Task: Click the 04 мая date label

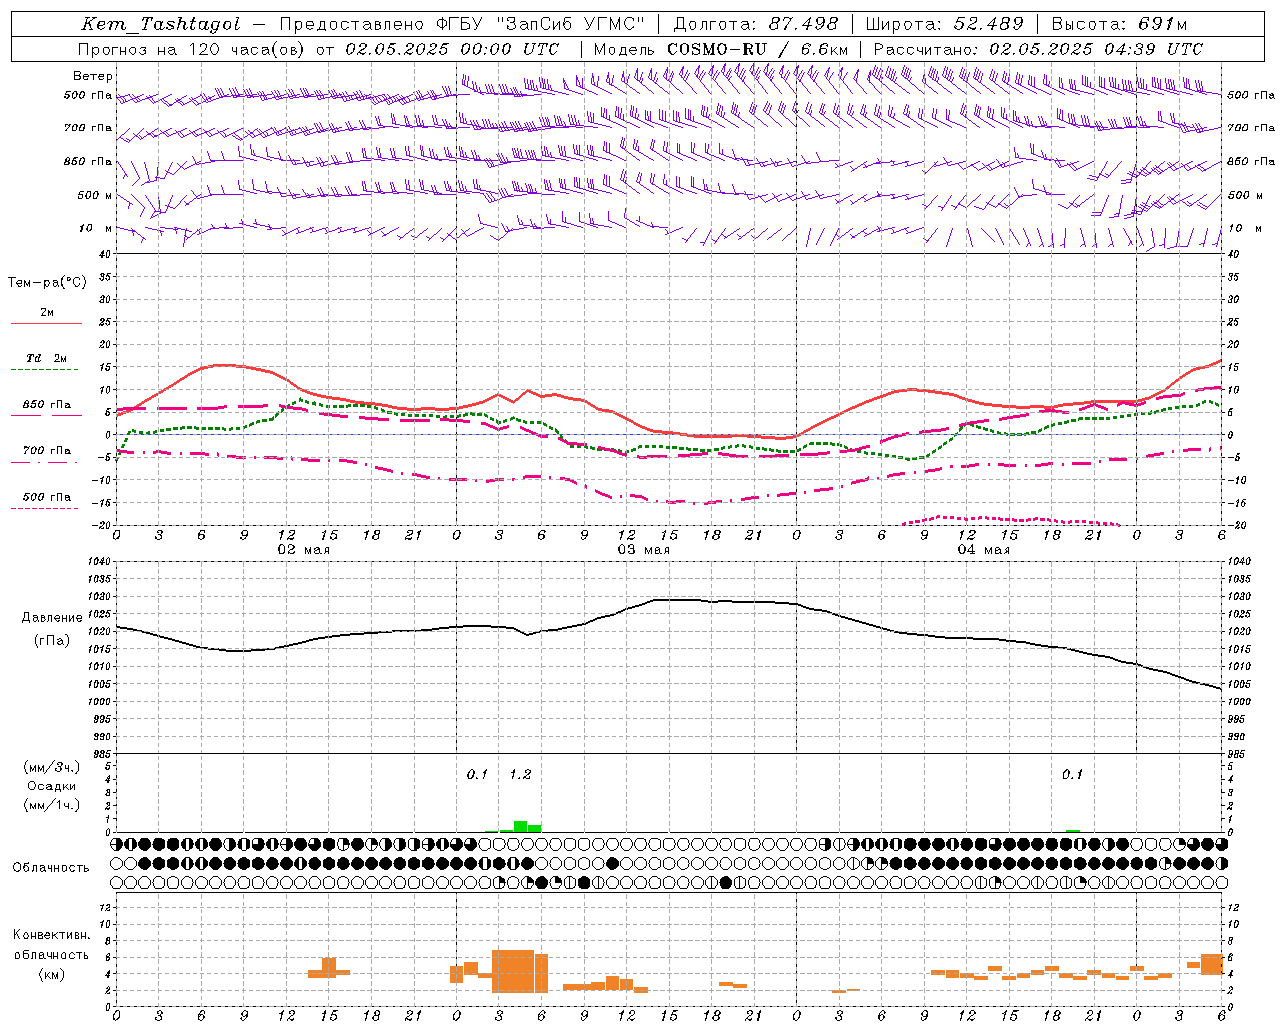Action: click(x=983, y=550)
